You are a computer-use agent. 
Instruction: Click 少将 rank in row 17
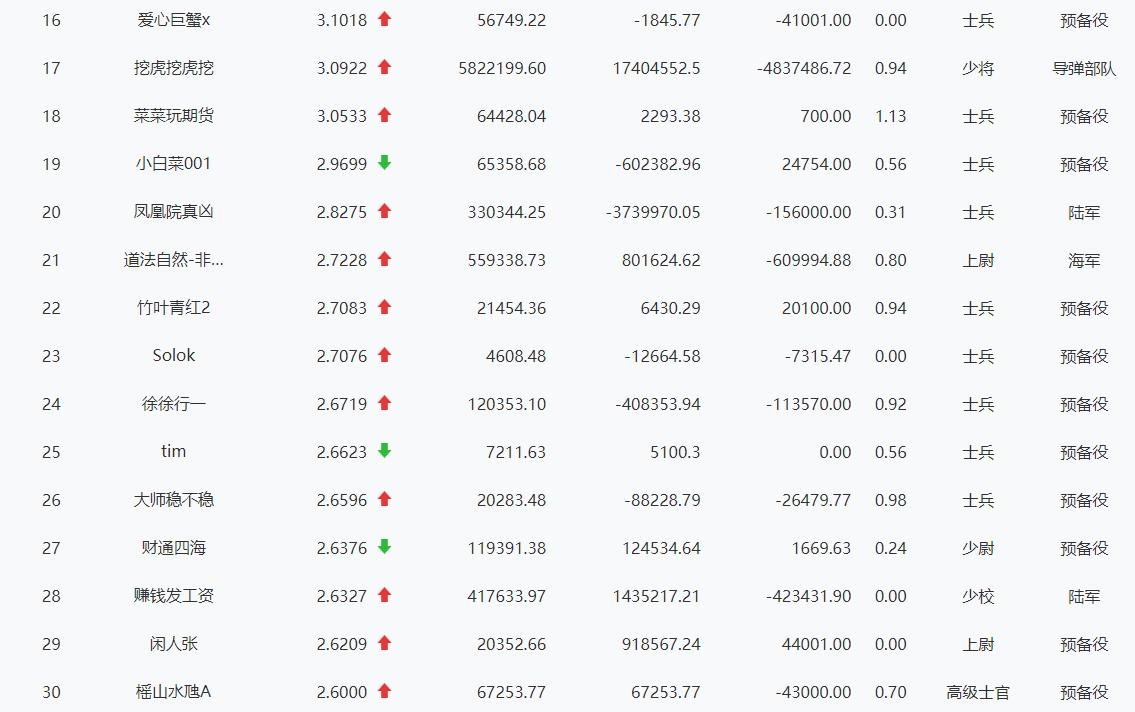978,69
